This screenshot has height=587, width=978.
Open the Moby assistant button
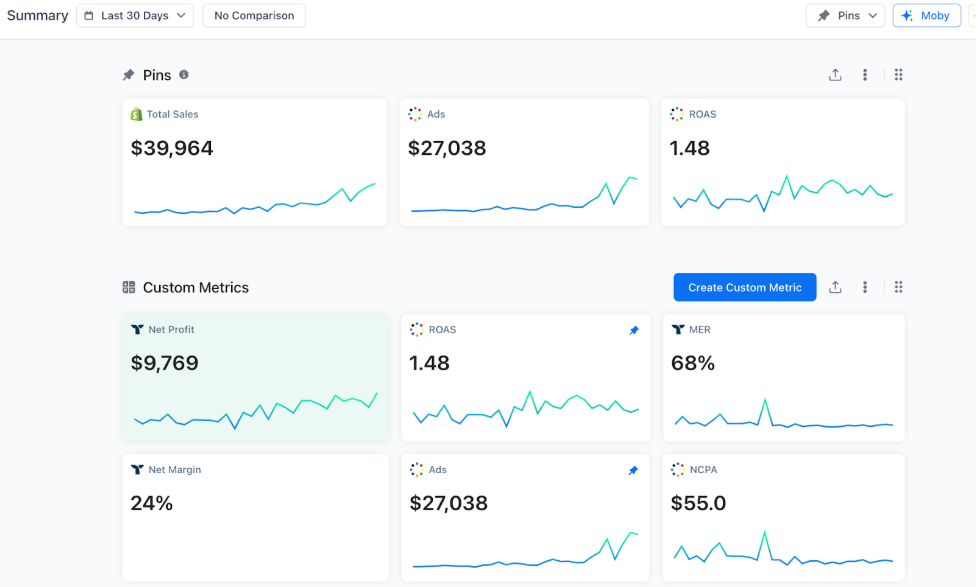[x=926, y=16]
